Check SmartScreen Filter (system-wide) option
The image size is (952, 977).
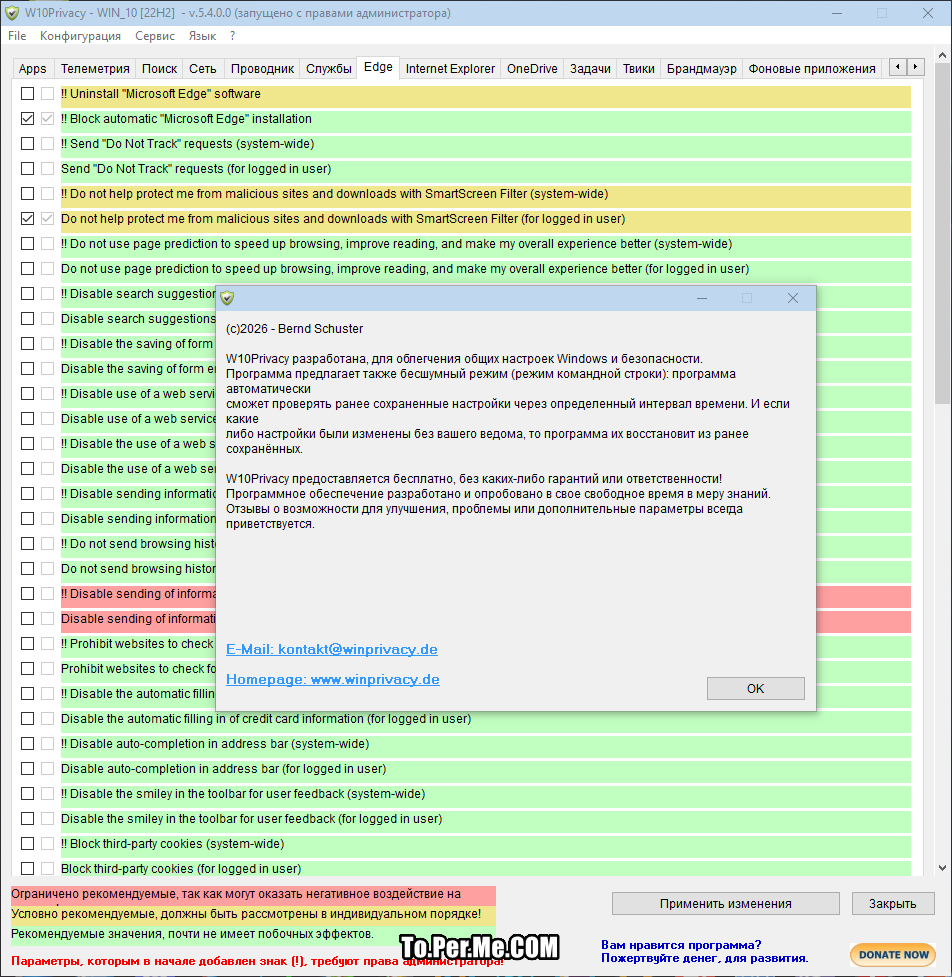click(27, 194)
